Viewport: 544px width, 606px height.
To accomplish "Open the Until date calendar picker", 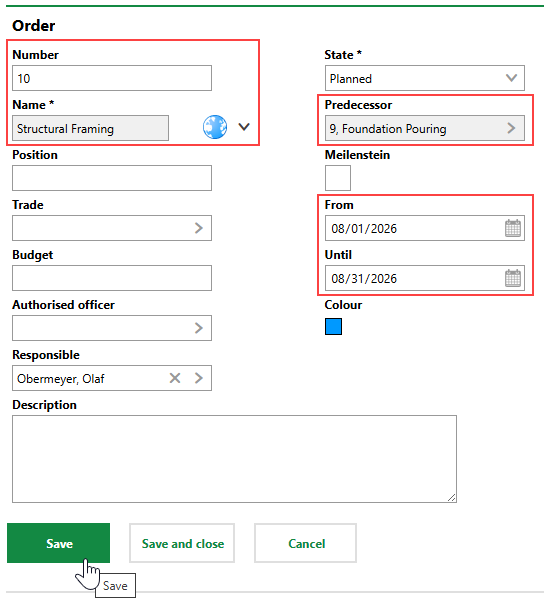I will pyautogui.click(x=513, y=278).
